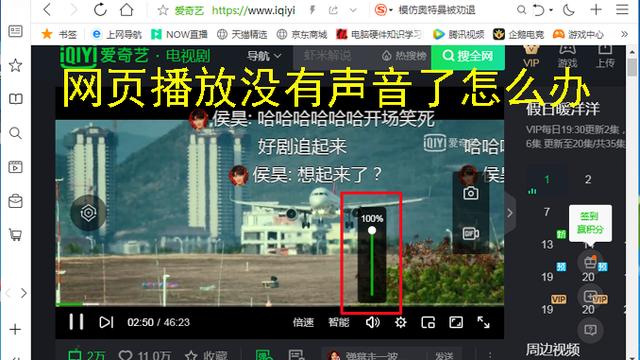Image resolution: width=640 pixels, height=360 pixels.
Task: Click the volume slider handle
Action: click(372, 231)
